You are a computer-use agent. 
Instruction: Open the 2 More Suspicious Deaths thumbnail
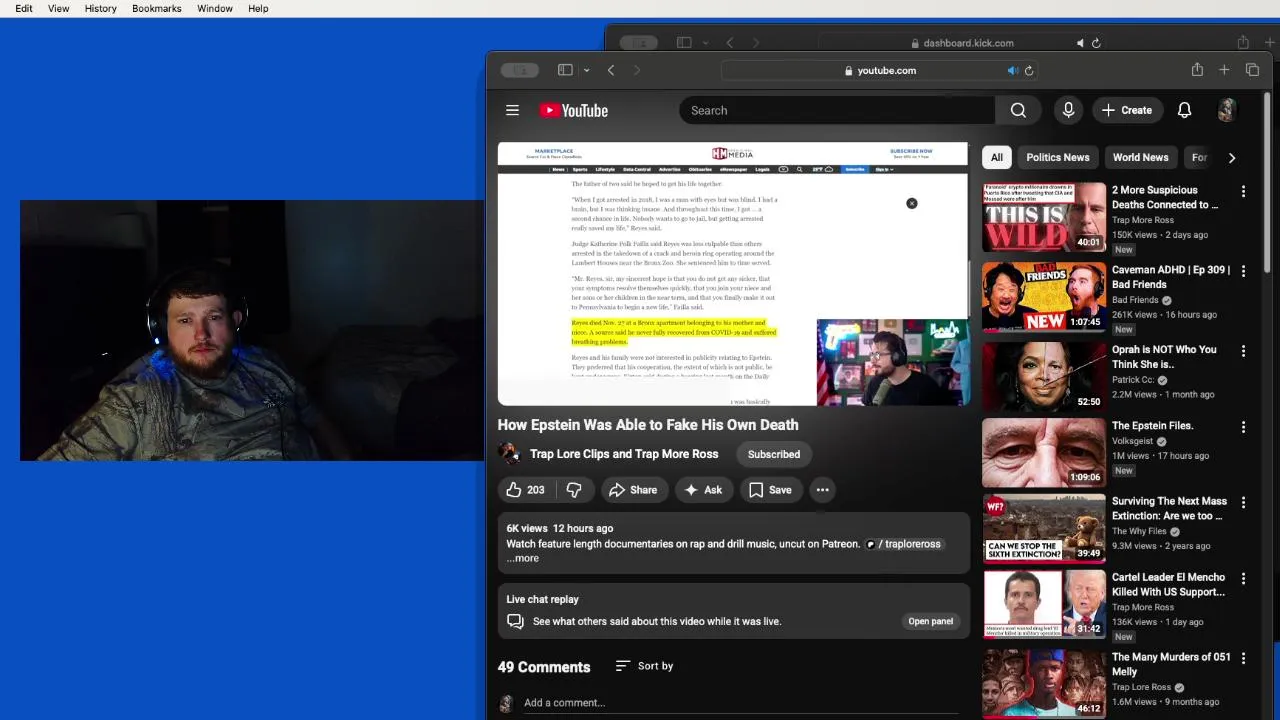click(x=1044, y=217)
